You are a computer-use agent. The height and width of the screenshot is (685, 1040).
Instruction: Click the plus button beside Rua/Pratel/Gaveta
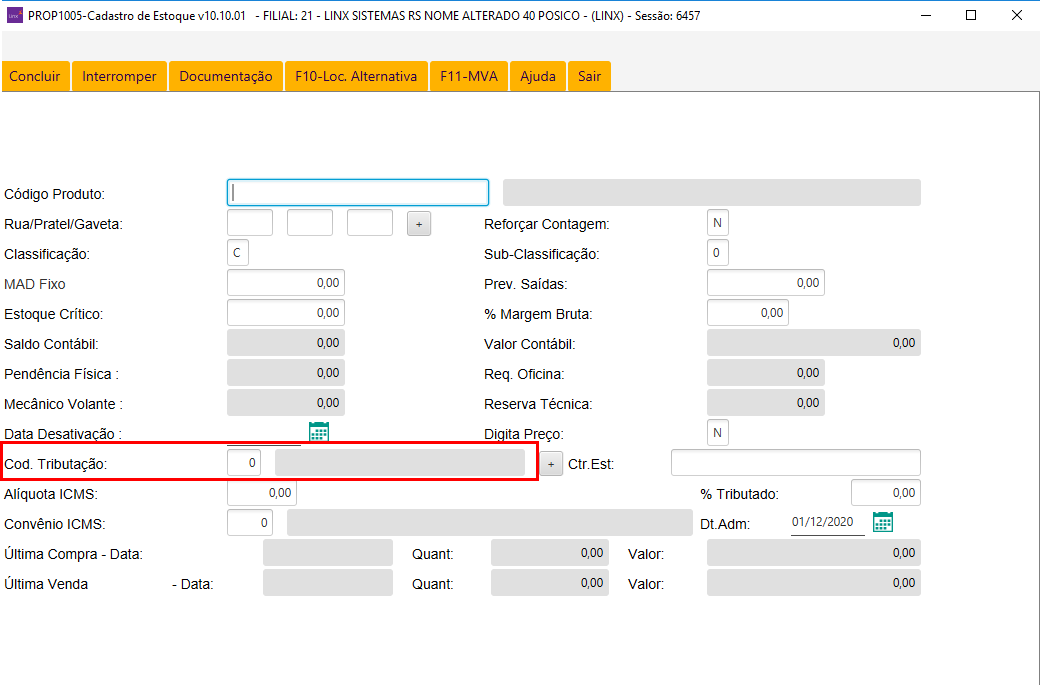[x=419, y=224]
